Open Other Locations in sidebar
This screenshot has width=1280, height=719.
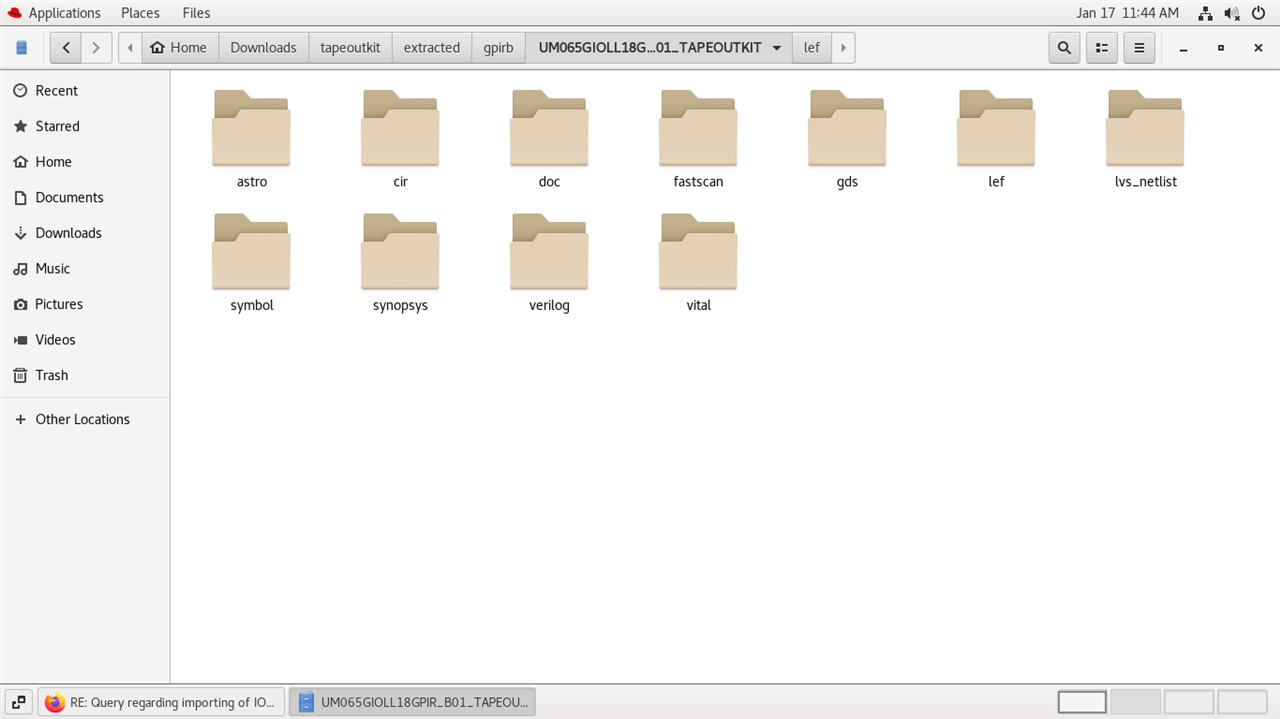(x=82, y=419)
